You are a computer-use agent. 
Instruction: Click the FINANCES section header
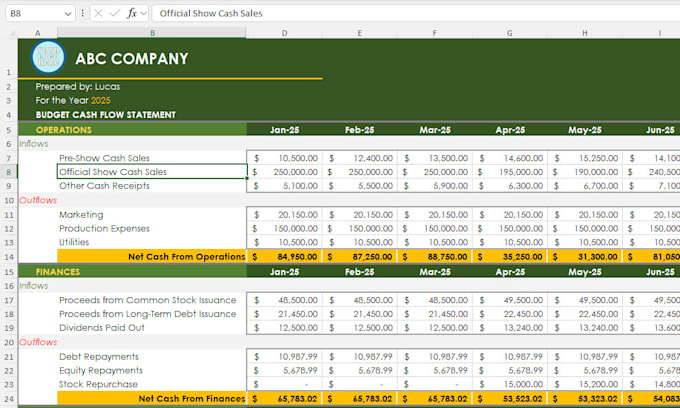(x=58, y=272)
